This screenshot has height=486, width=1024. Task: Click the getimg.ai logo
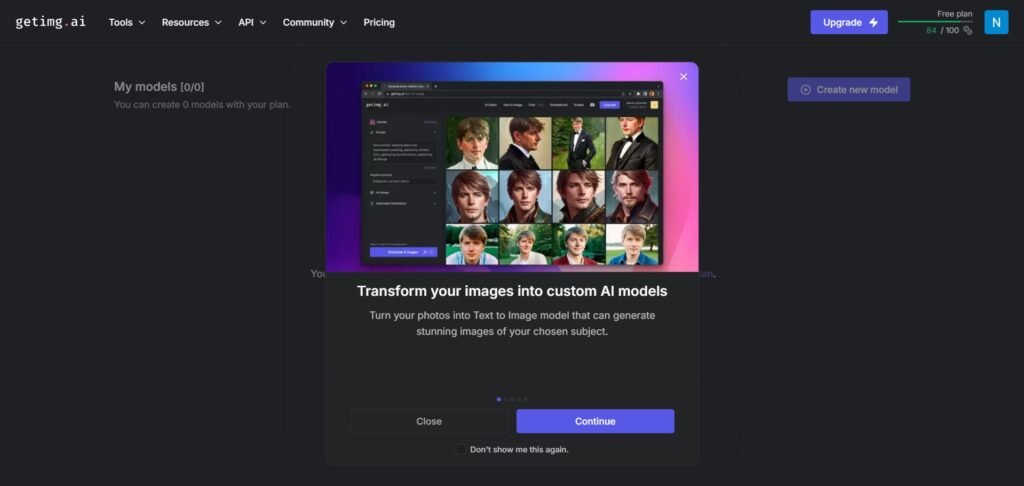(x=51, y=22)
